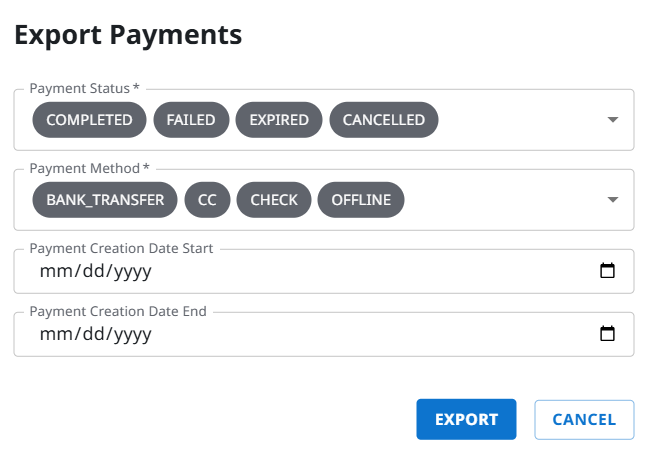Click the EXPORT button
The height and width of the screenshot is (456, 652).
click(466, 420)
